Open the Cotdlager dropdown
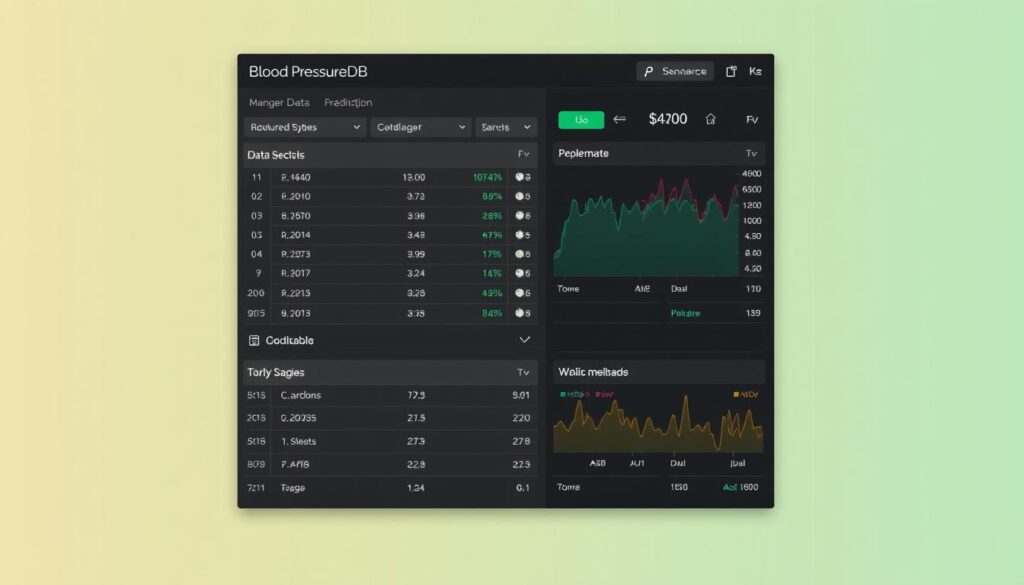Screen dimensions: 1024x585 coord(421,128)
